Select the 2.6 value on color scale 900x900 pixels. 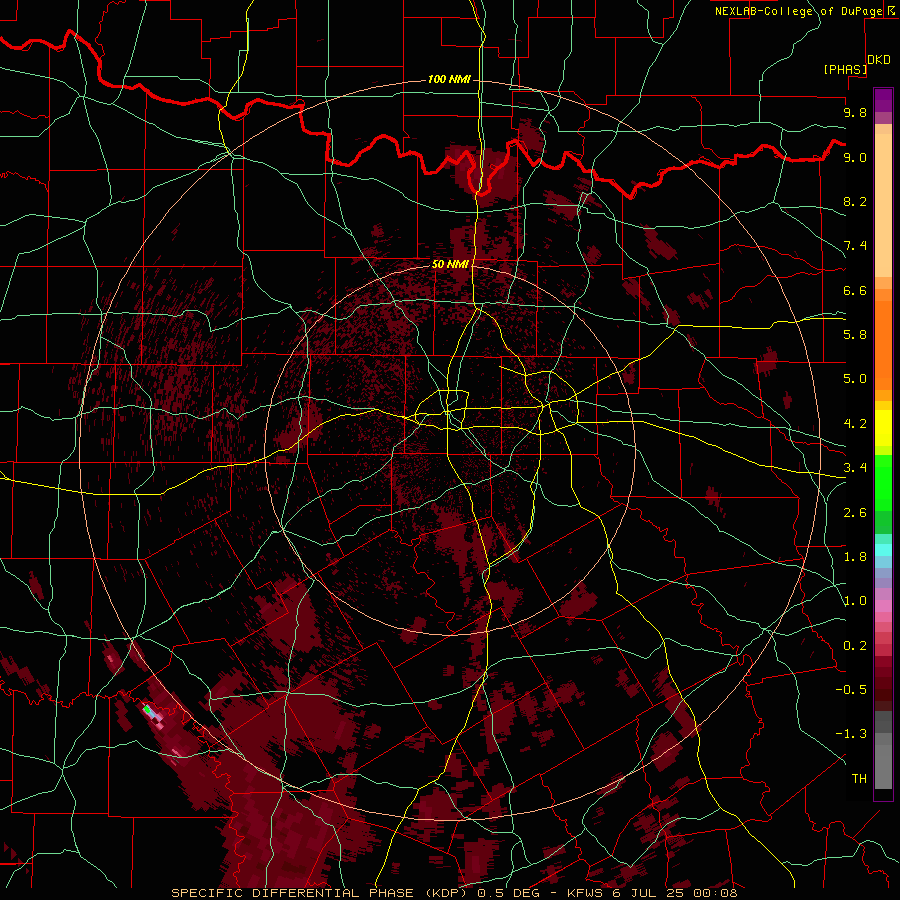(855, 513)
